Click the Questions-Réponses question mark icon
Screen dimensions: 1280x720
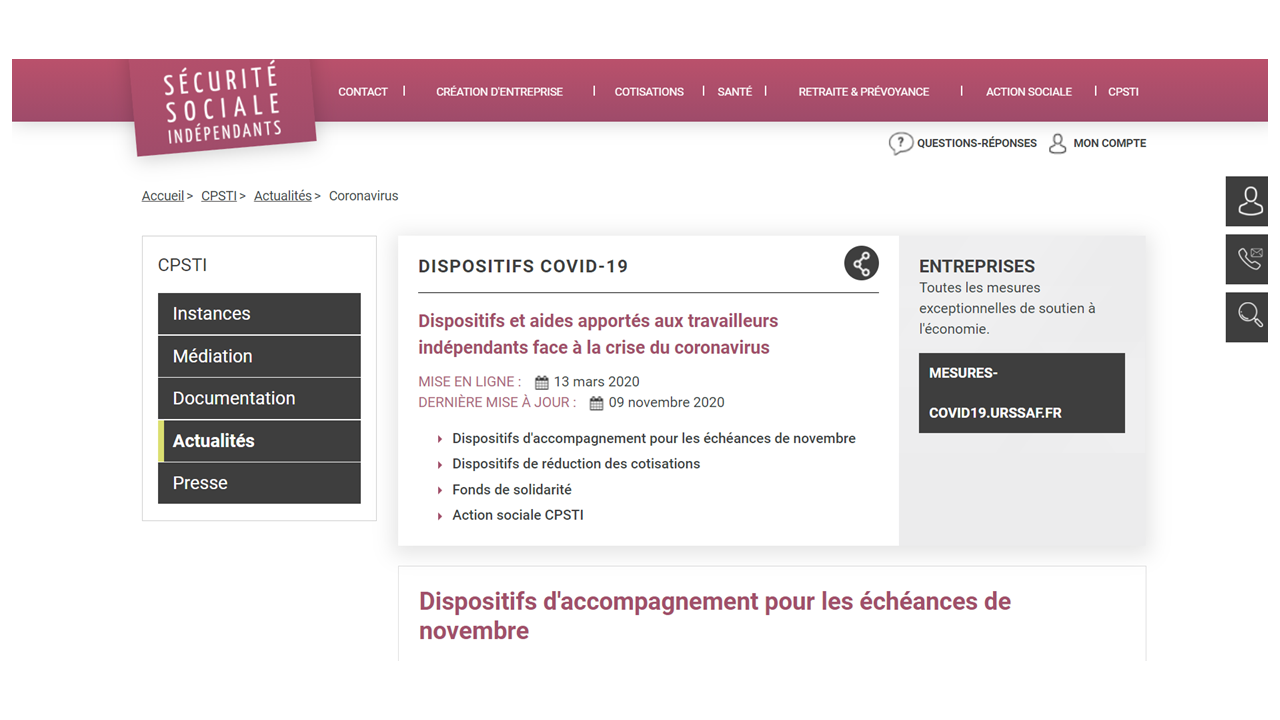[x=900, y=144]
